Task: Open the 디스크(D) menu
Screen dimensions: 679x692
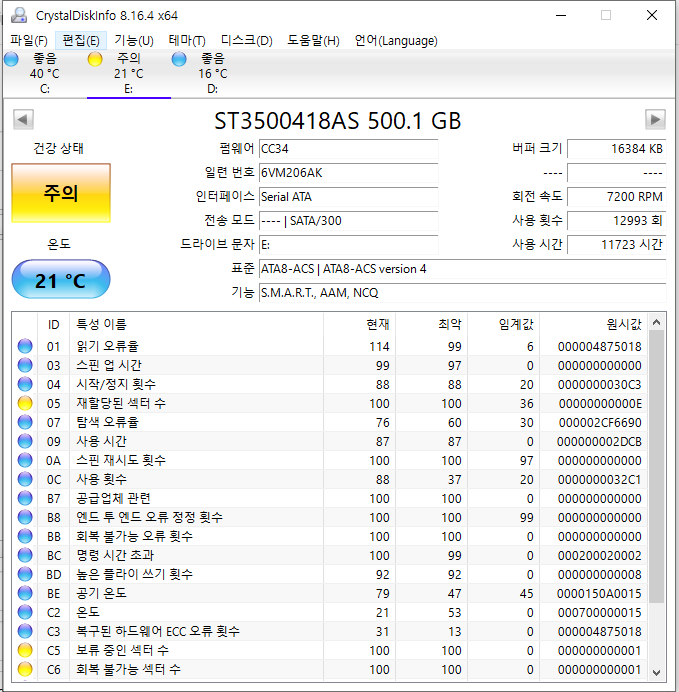Action: point(247,41)
